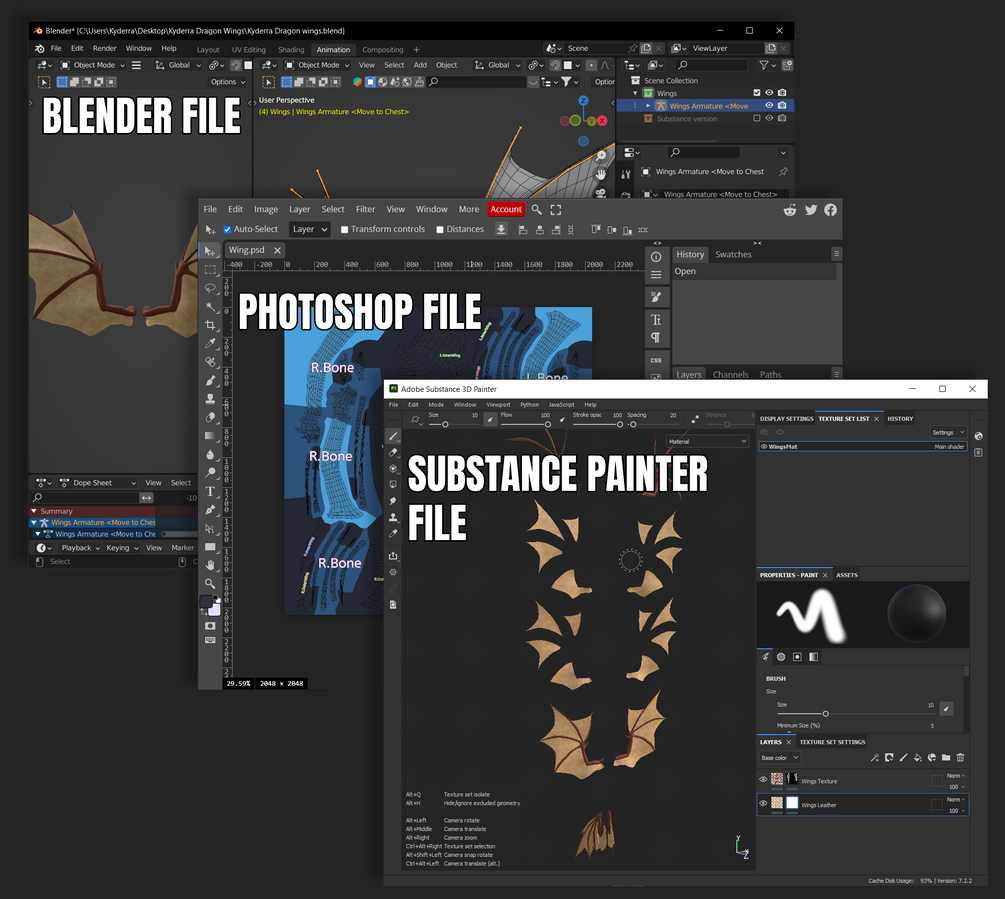Select the Brush tool in Photoshop toolbar
This screenshot has height=899, width=1005.
point(210,380)
